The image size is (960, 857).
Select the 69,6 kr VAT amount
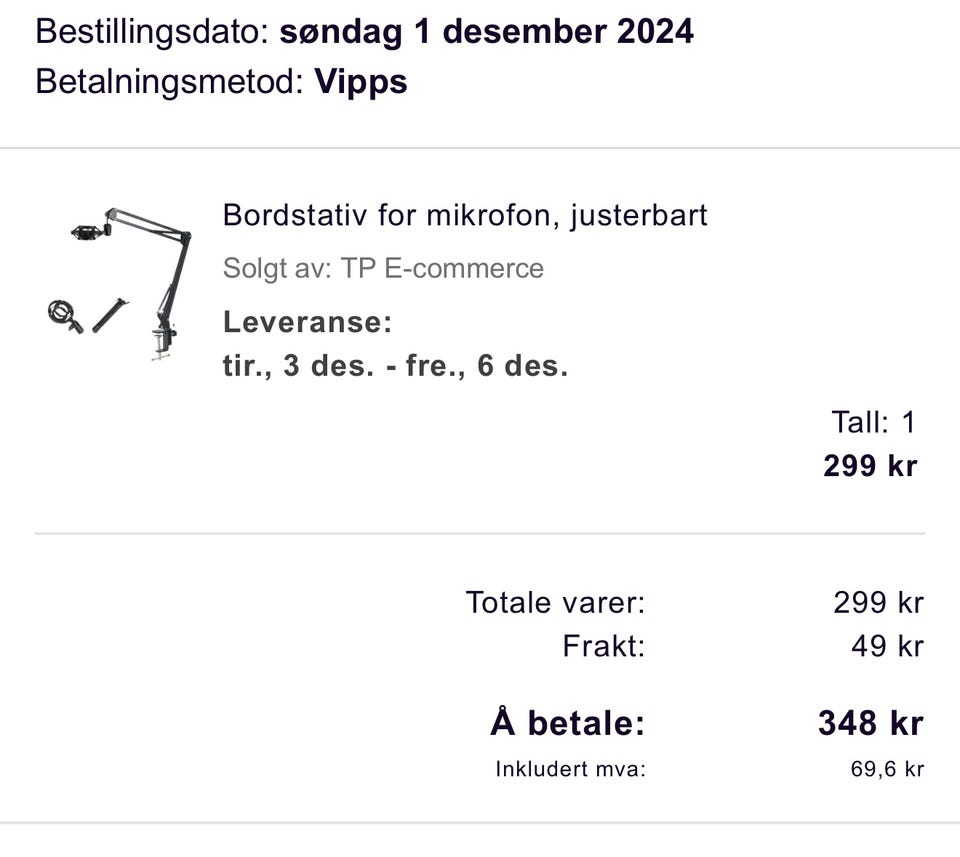[x=887, y=769]
